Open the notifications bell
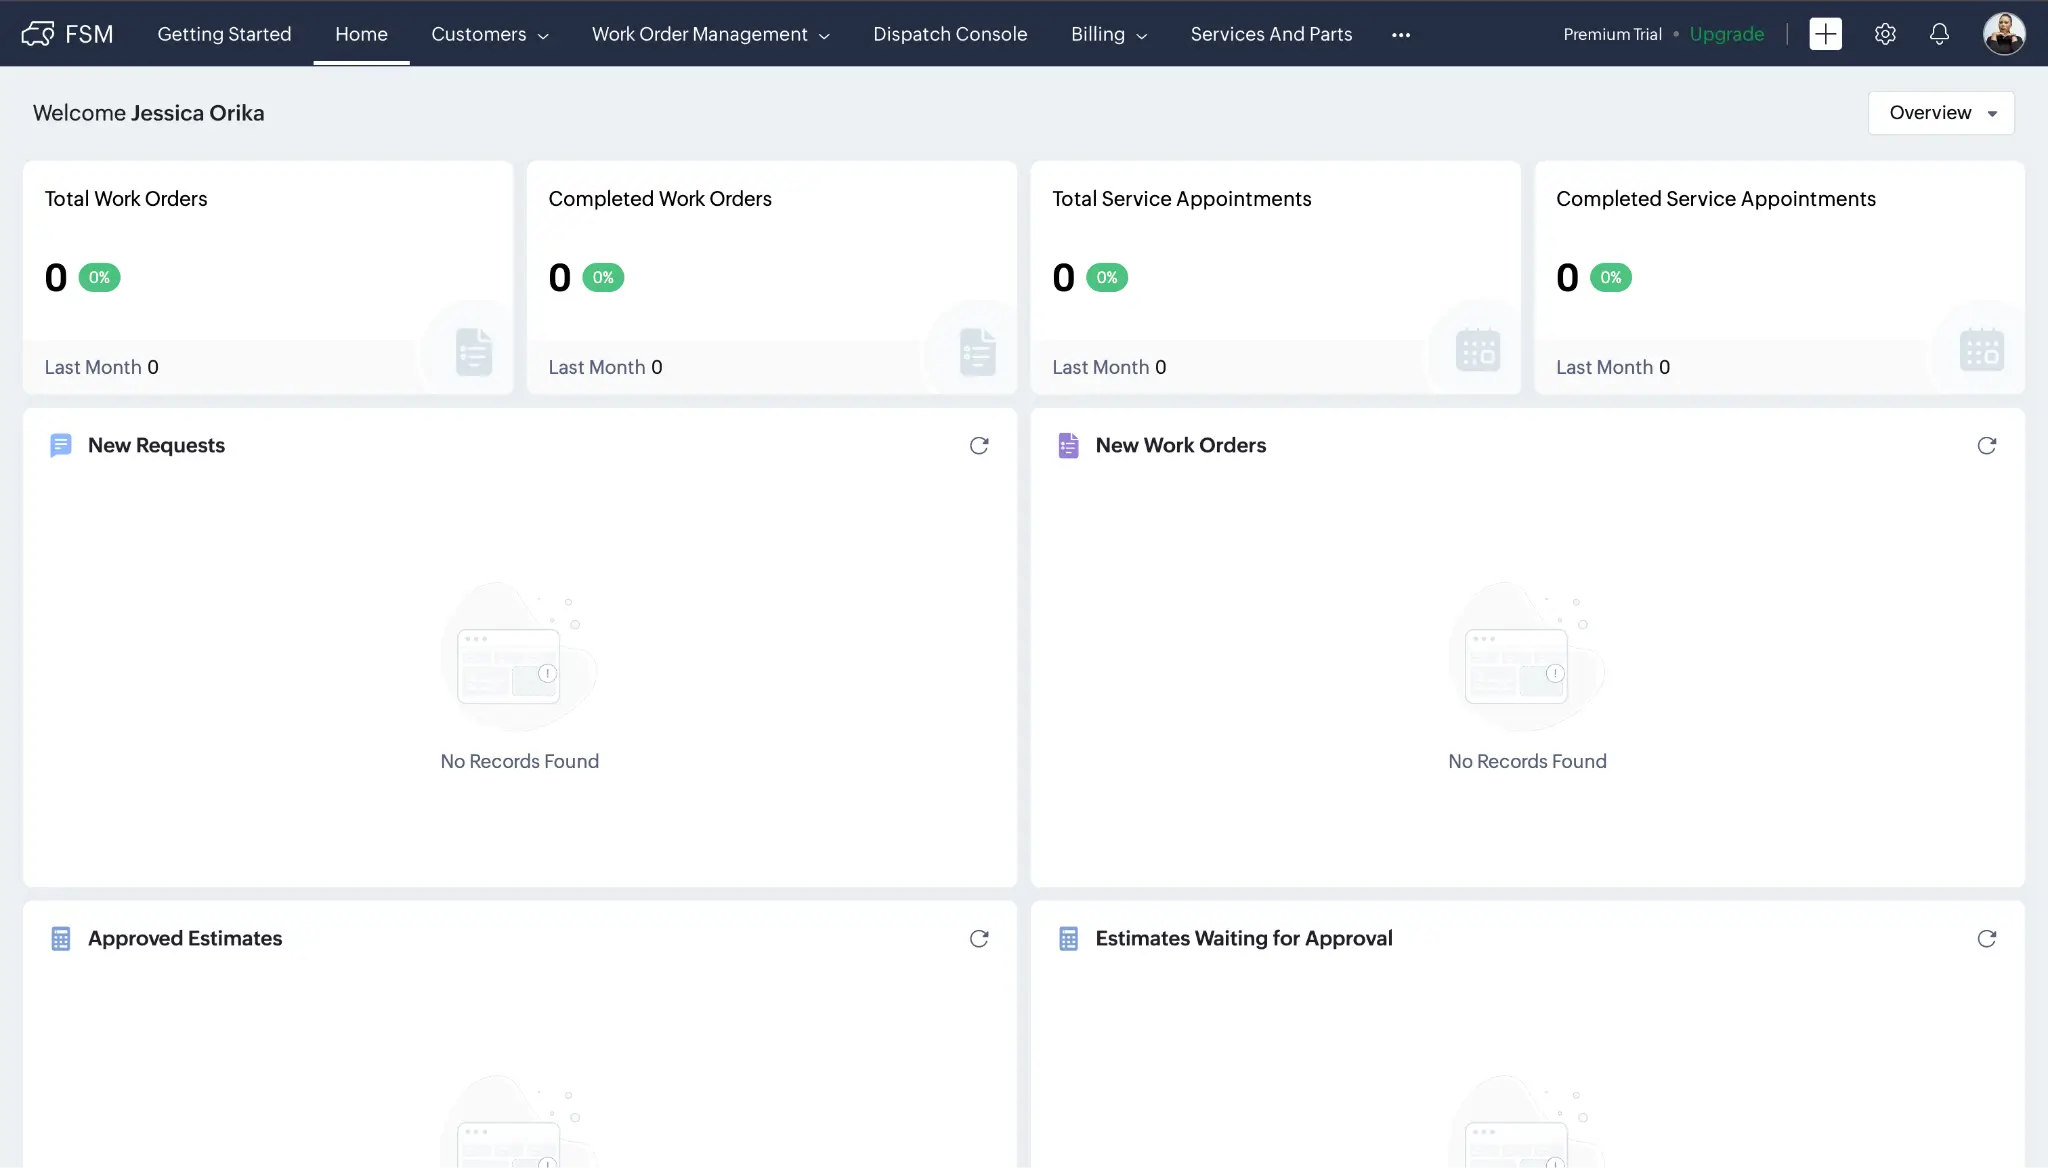The width and height of the screenshot is (2048, 1168). [1939, 34]
